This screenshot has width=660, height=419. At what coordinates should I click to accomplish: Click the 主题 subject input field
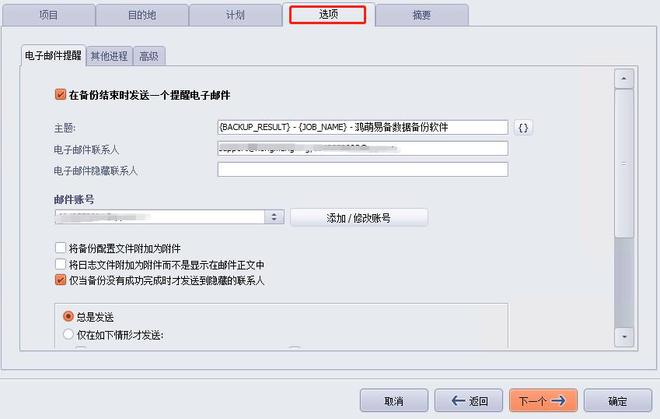click(x=363, y=127)
